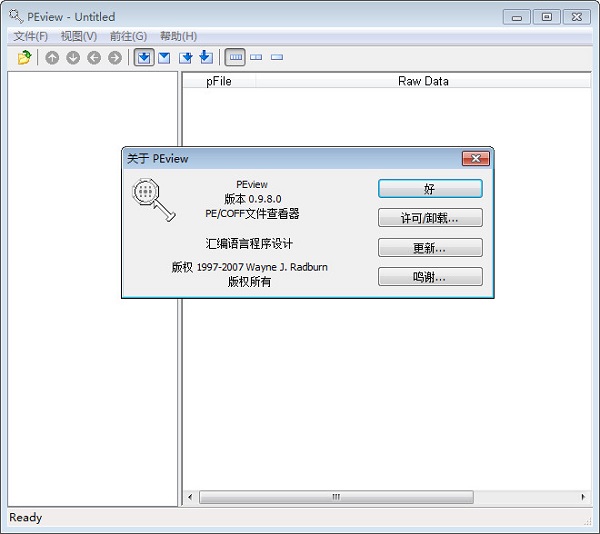Click the 好 button in About dialog
Screen dimensions: 600x534
[x=430, y=189]
